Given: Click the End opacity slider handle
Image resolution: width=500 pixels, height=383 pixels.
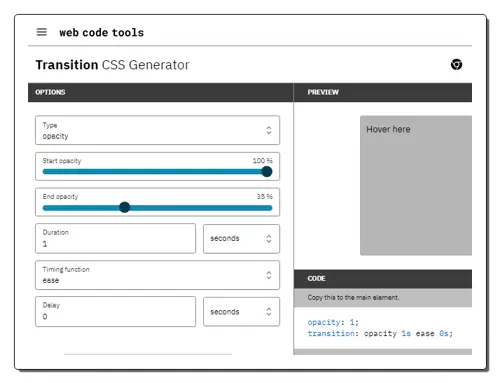Looking at the screenshot, I should pos(125,207).
